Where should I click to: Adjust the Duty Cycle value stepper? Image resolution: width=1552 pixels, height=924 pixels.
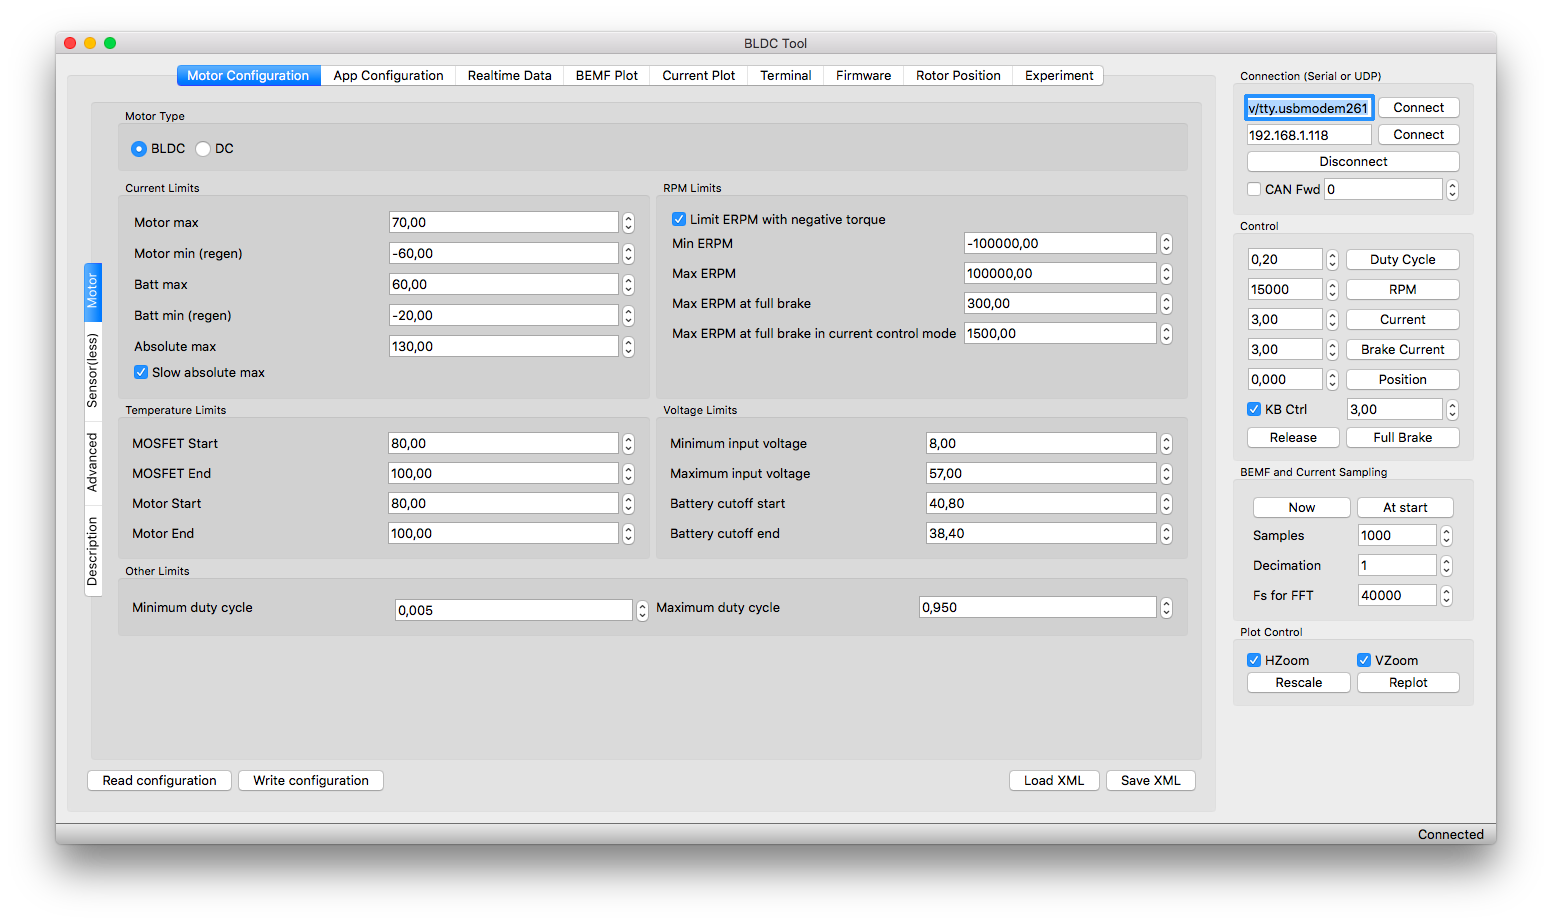tap(1332, 260)
